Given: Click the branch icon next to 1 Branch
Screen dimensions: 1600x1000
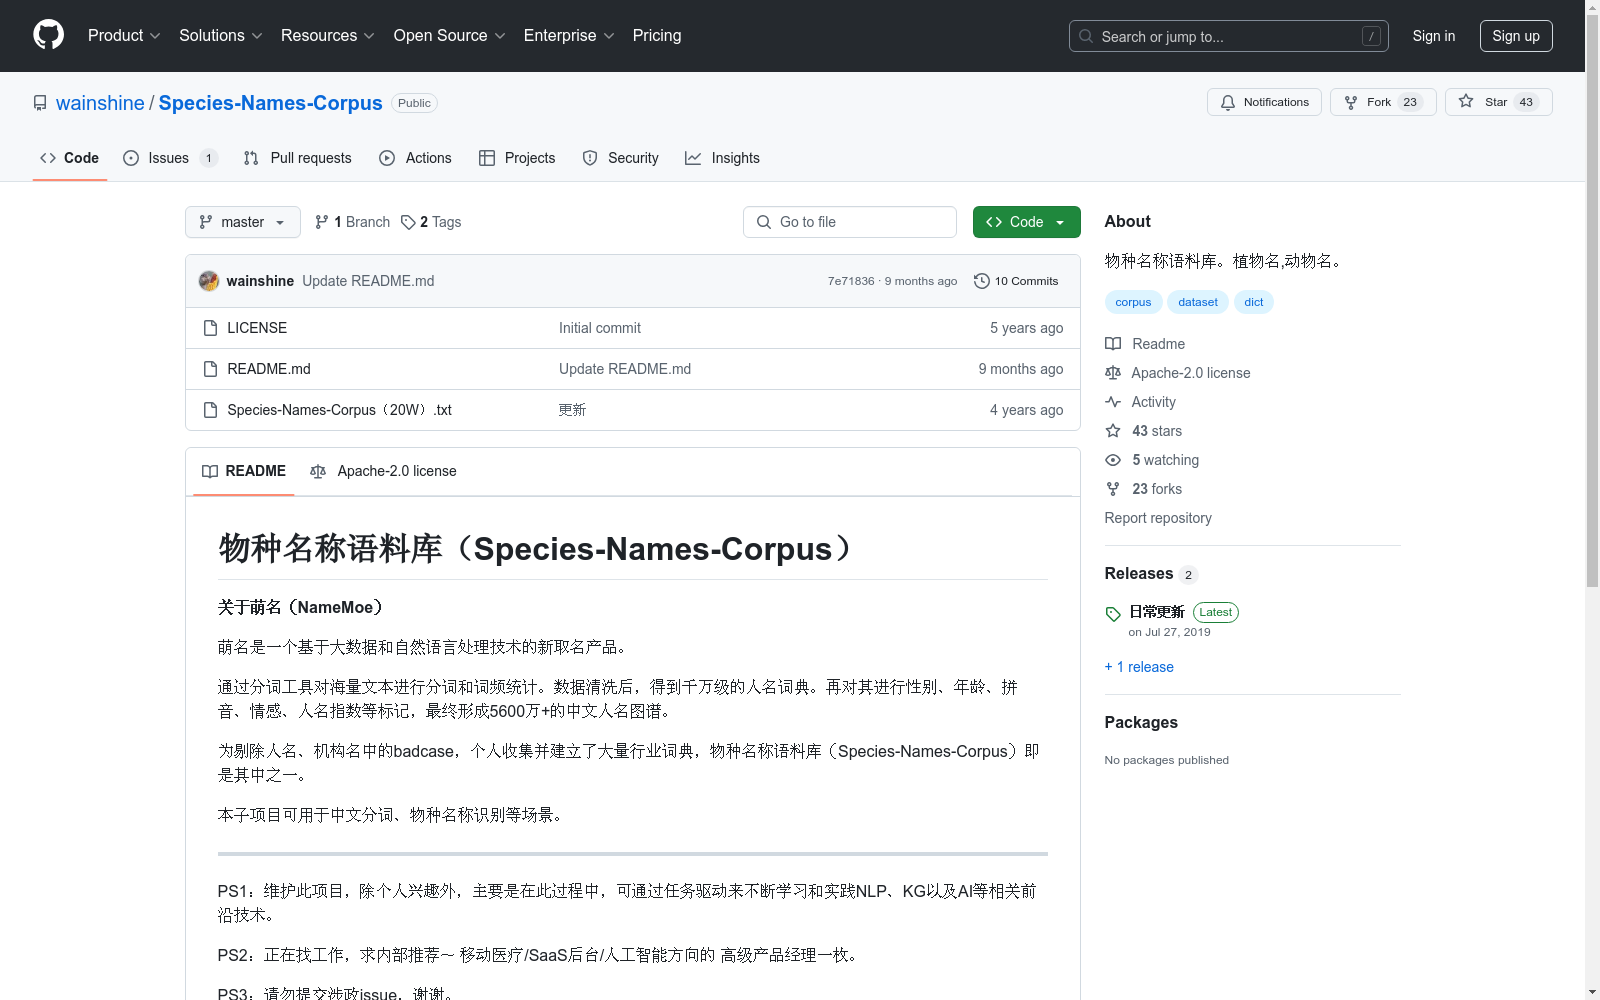Looking at the screenshot, I should coord(322,222).
